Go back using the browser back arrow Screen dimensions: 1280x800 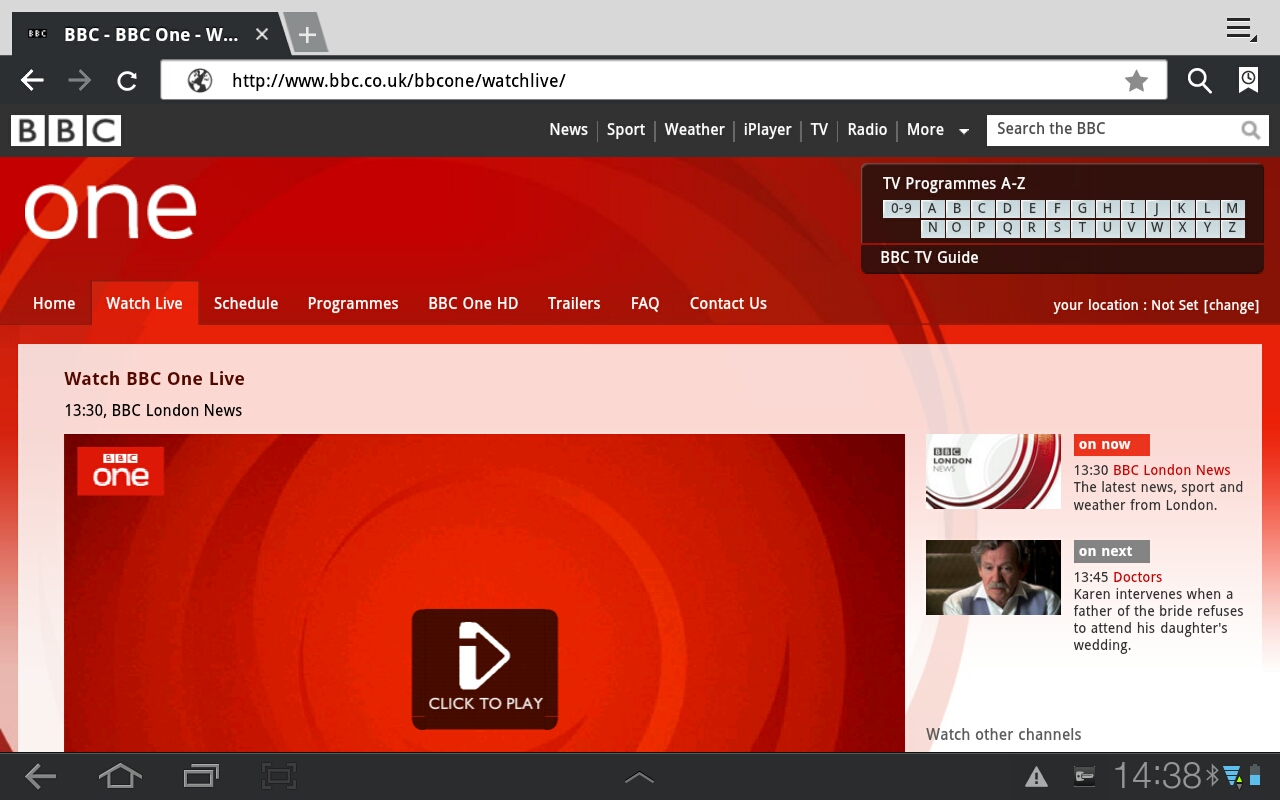pos(33,81)
